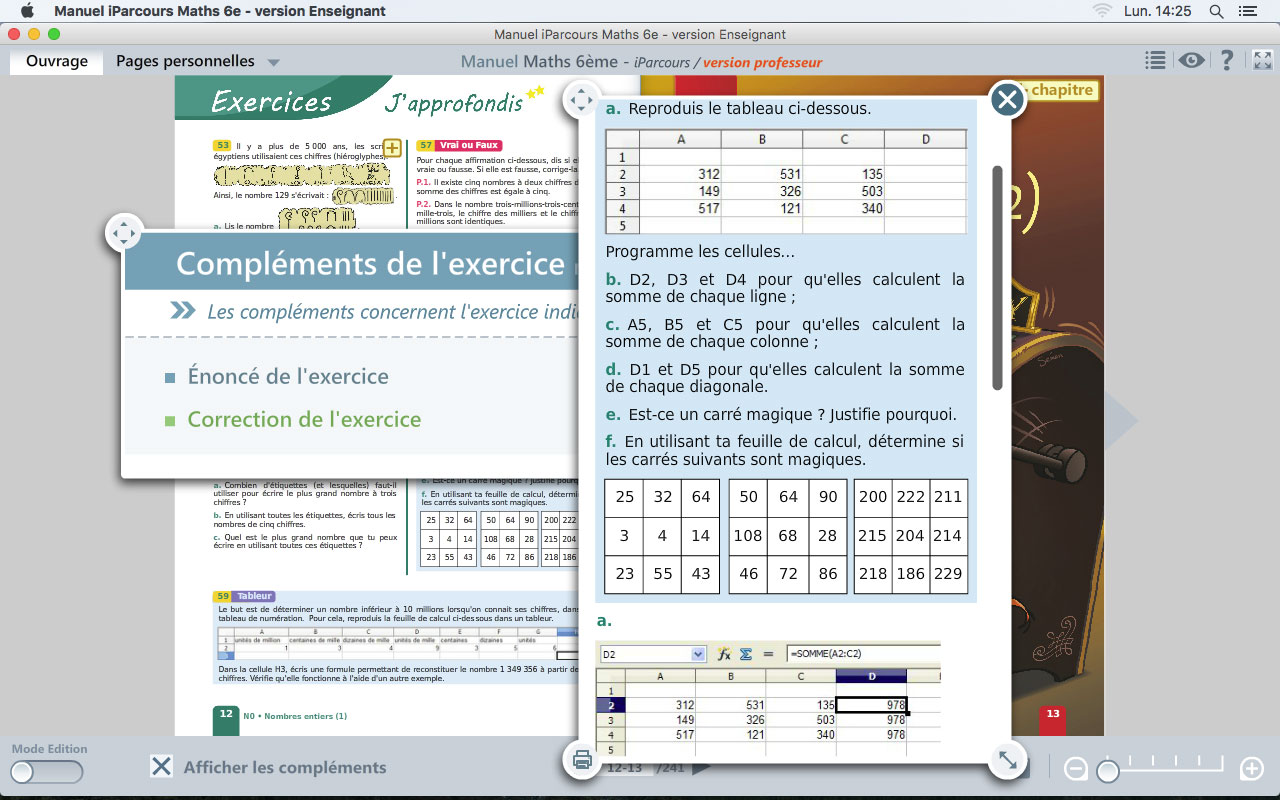Click the Vrai ou Faux exercise label
Screen dimensions: 1280x800
click(468, 145)
